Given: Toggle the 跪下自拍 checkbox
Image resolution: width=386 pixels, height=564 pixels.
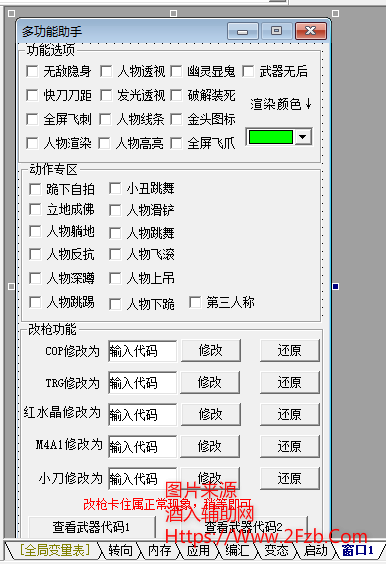Looking at the screenshot, I should coord(35,189).
